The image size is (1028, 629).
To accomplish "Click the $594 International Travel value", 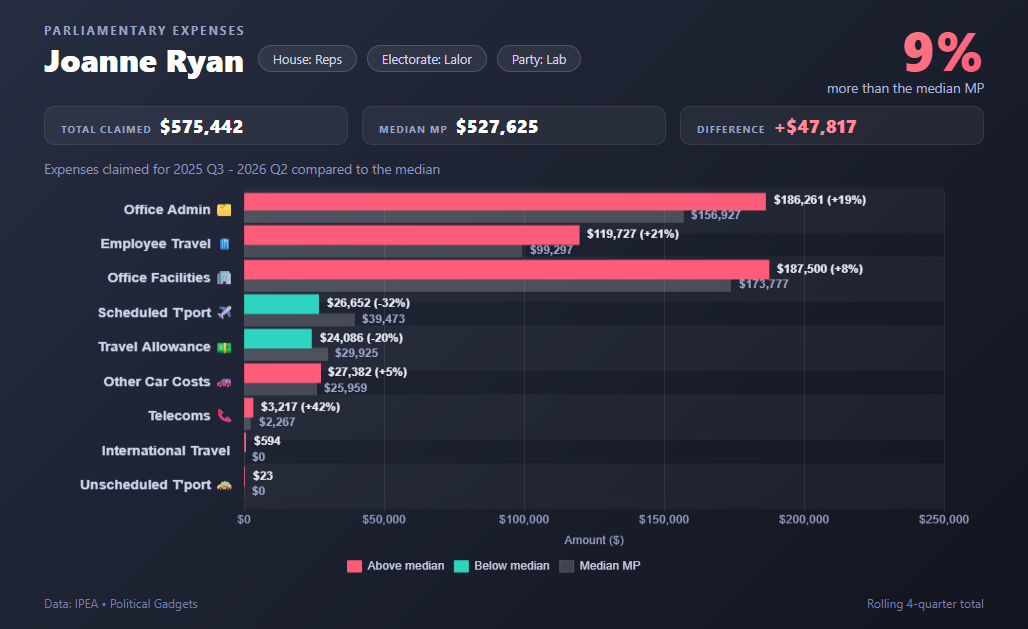I will (x=267, y=441).
